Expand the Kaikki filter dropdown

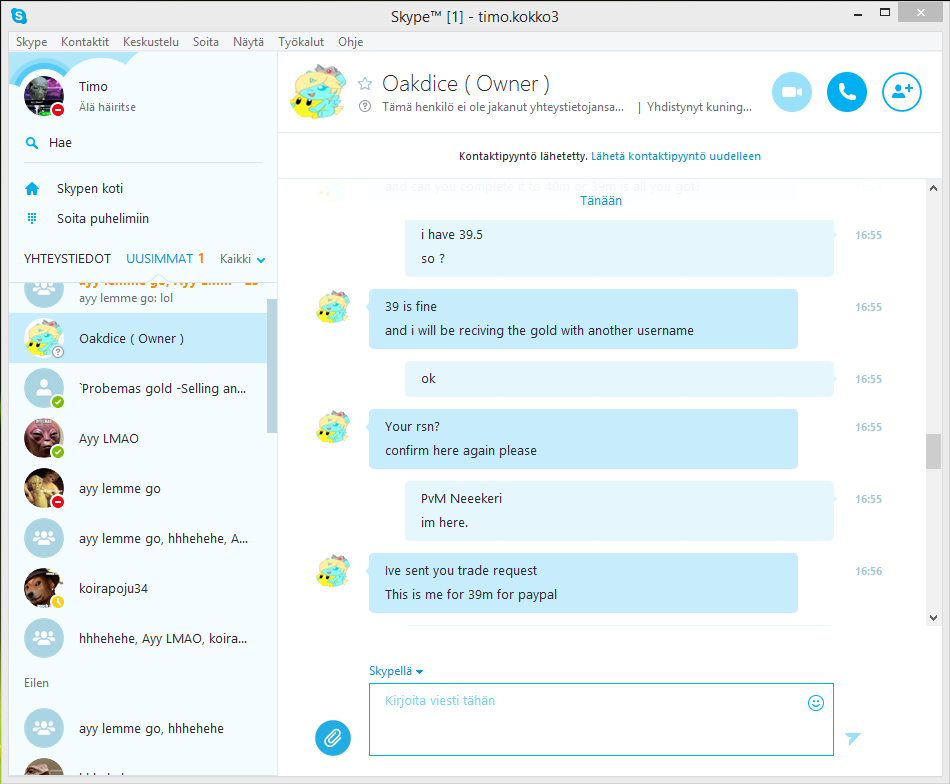242,259
